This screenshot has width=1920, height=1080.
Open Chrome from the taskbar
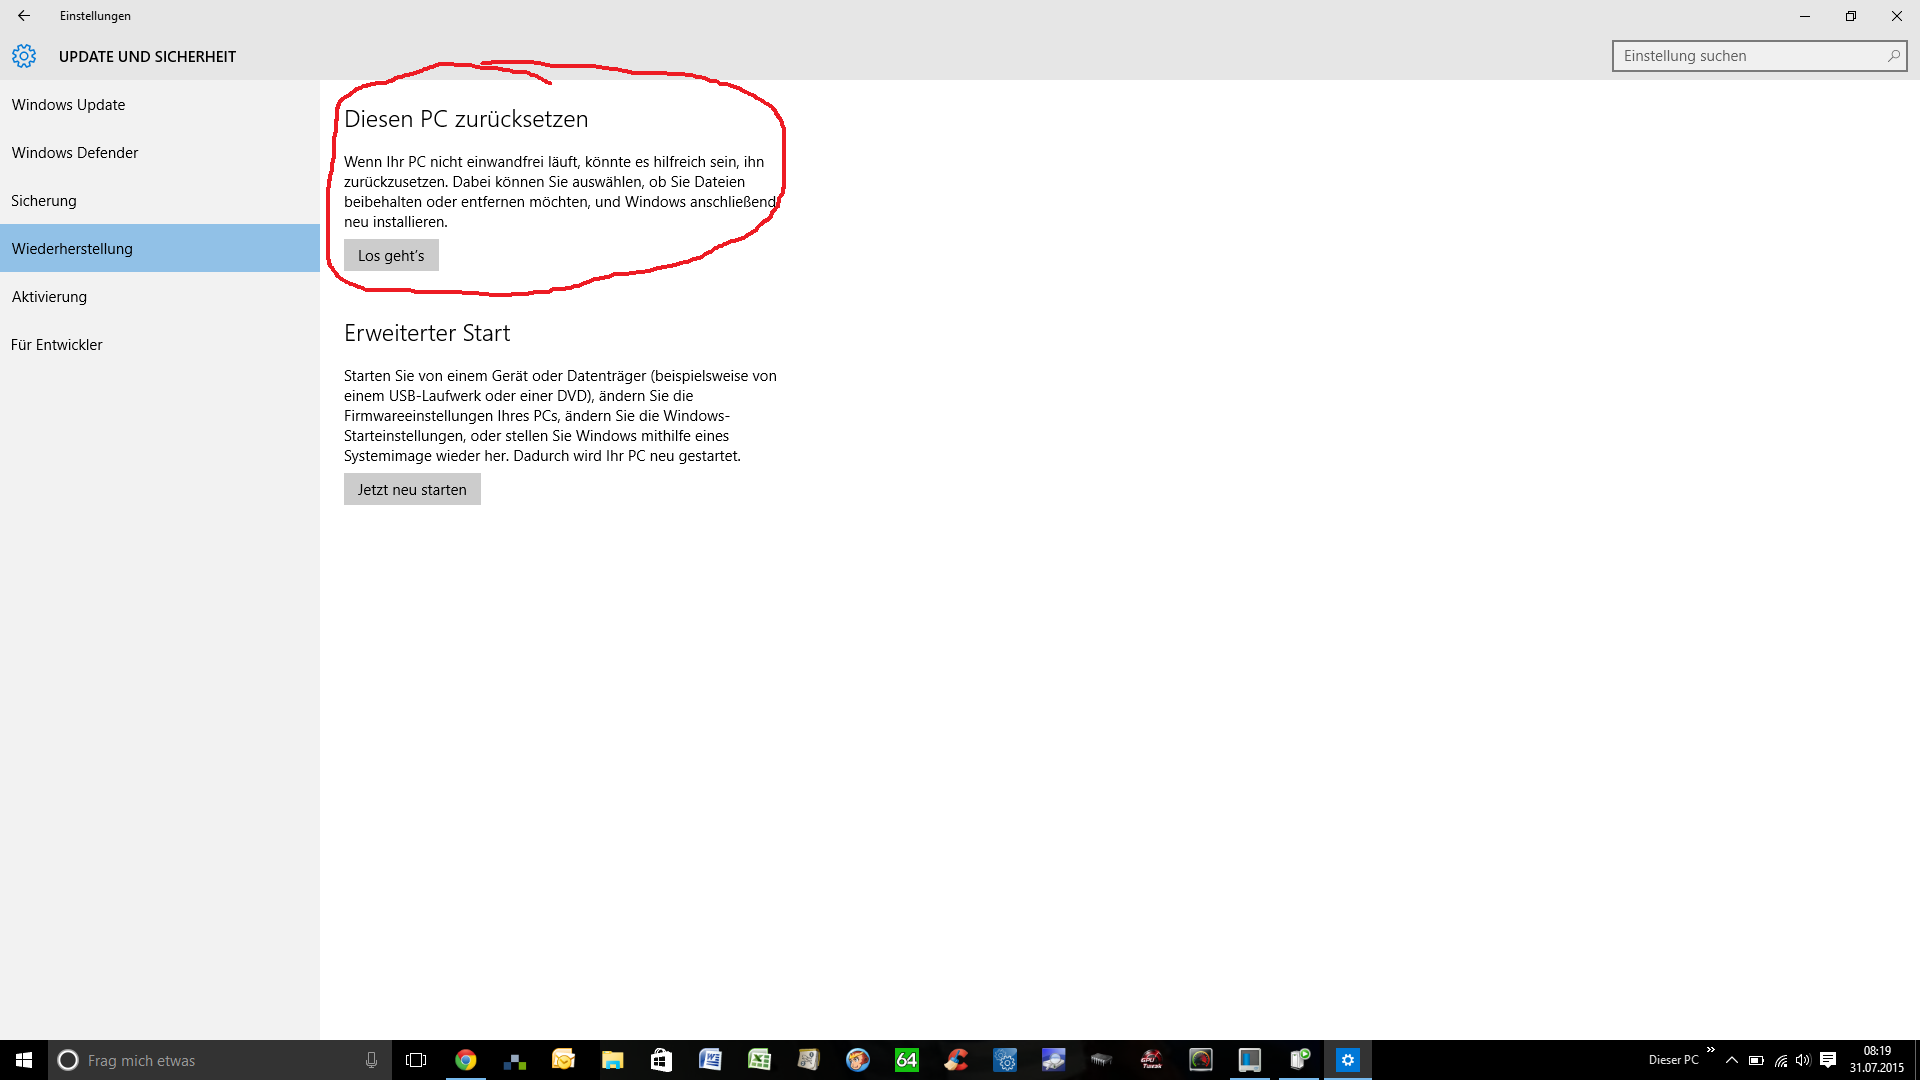point(466,1060)
